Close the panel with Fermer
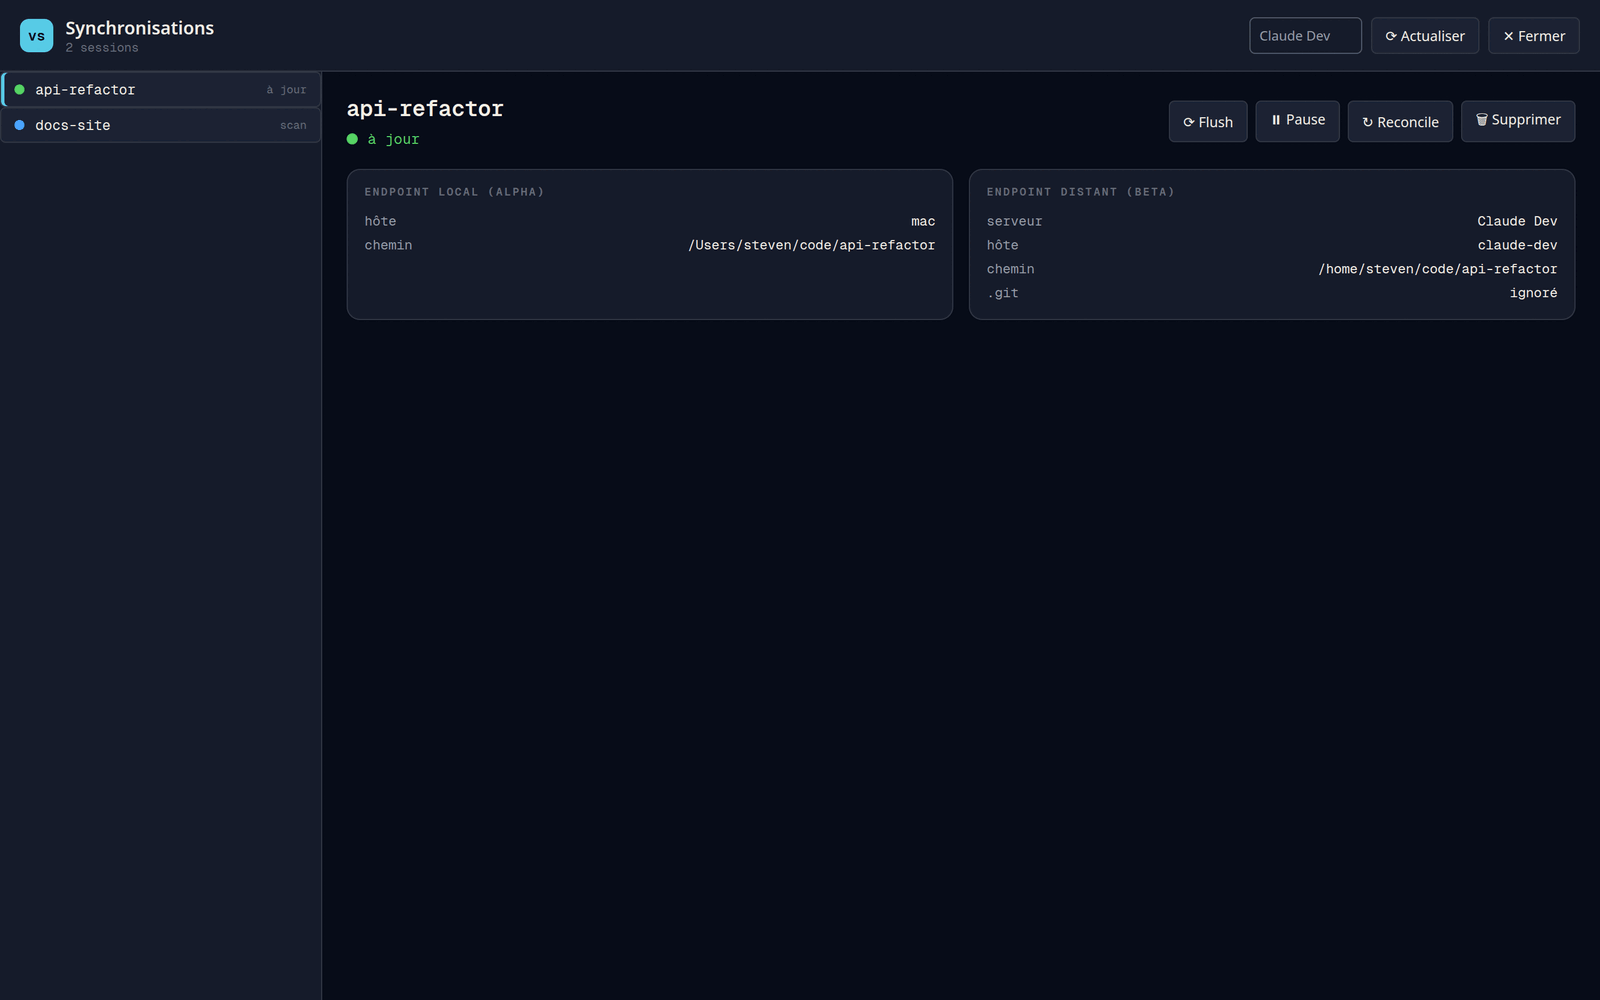Viewport: 1600px width, 1000px height. [1533, 36]
